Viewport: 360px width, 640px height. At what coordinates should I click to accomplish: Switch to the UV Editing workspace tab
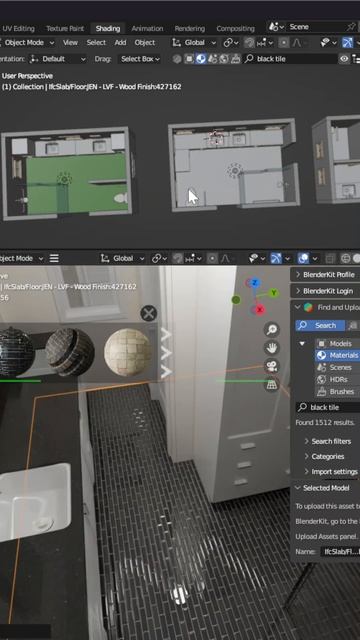[18, 28]
